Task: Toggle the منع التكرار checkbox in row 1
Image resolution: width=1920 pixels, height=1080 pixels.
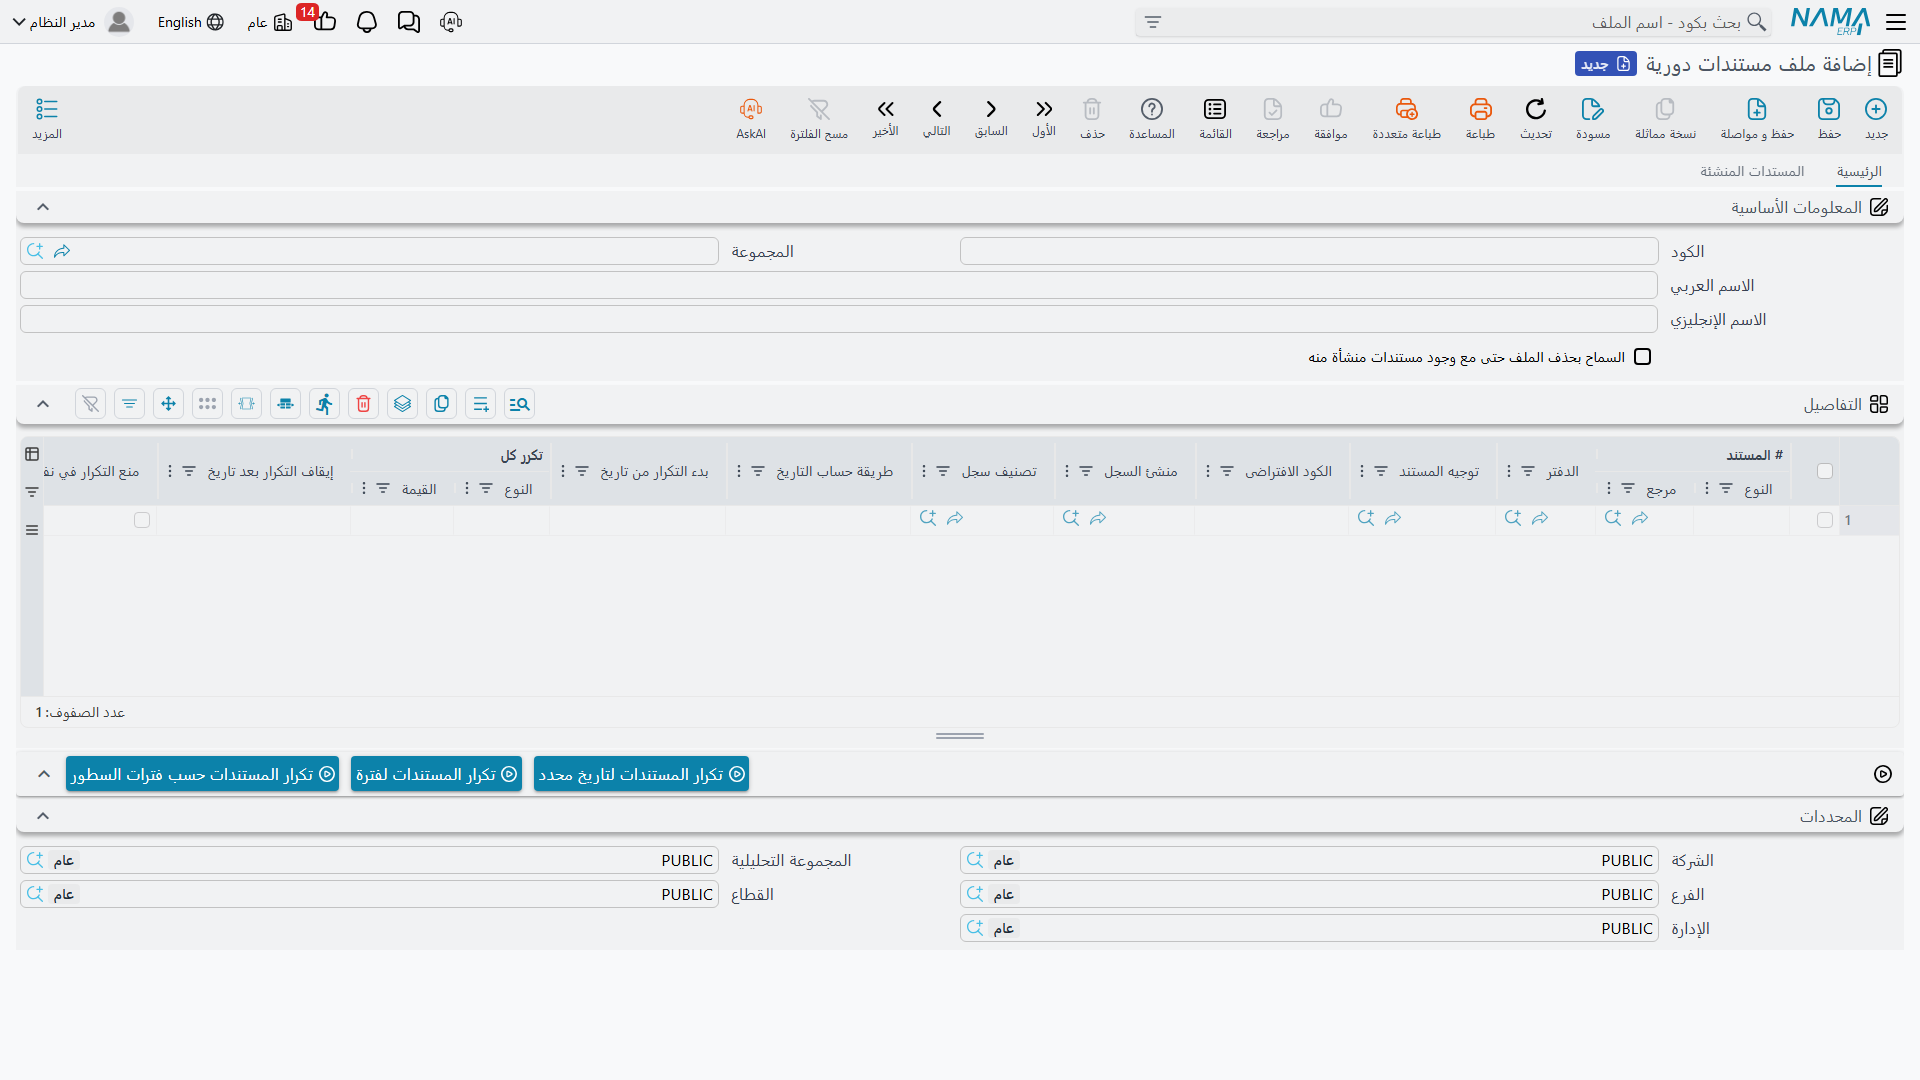Action: point(142,520)
